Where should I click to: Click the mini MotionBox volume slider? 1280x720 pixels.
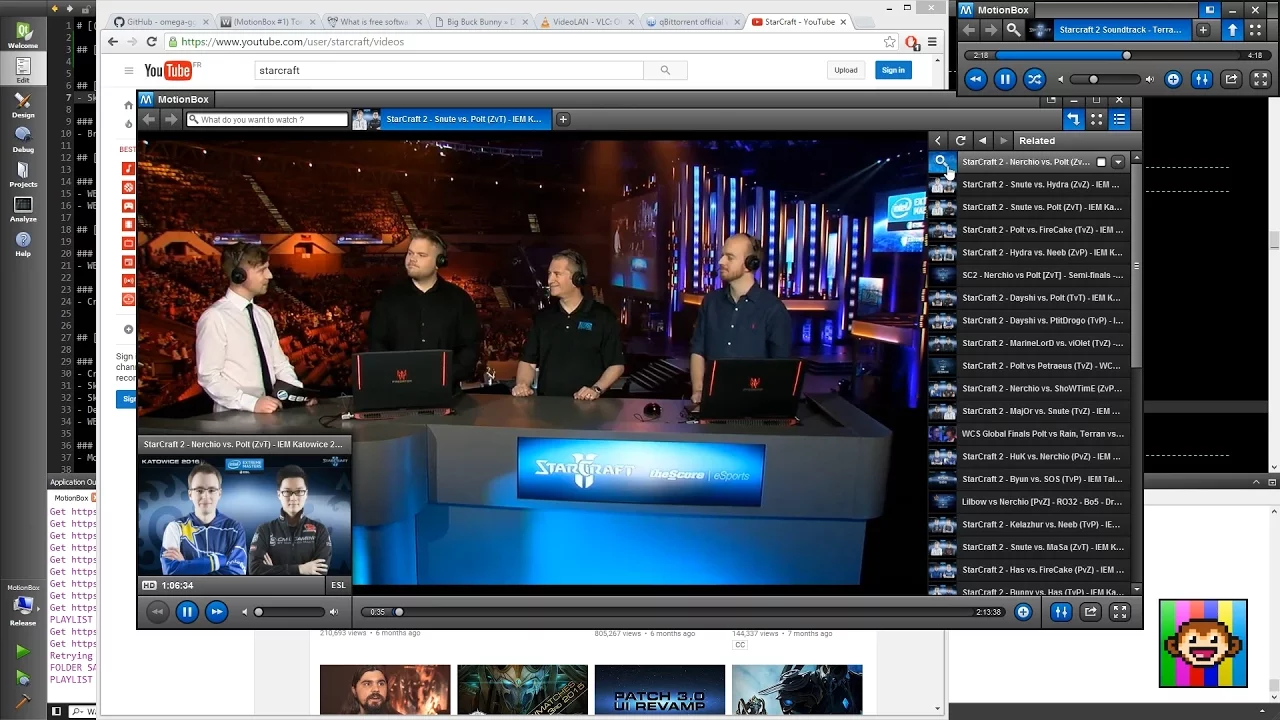coord(1105,79)
